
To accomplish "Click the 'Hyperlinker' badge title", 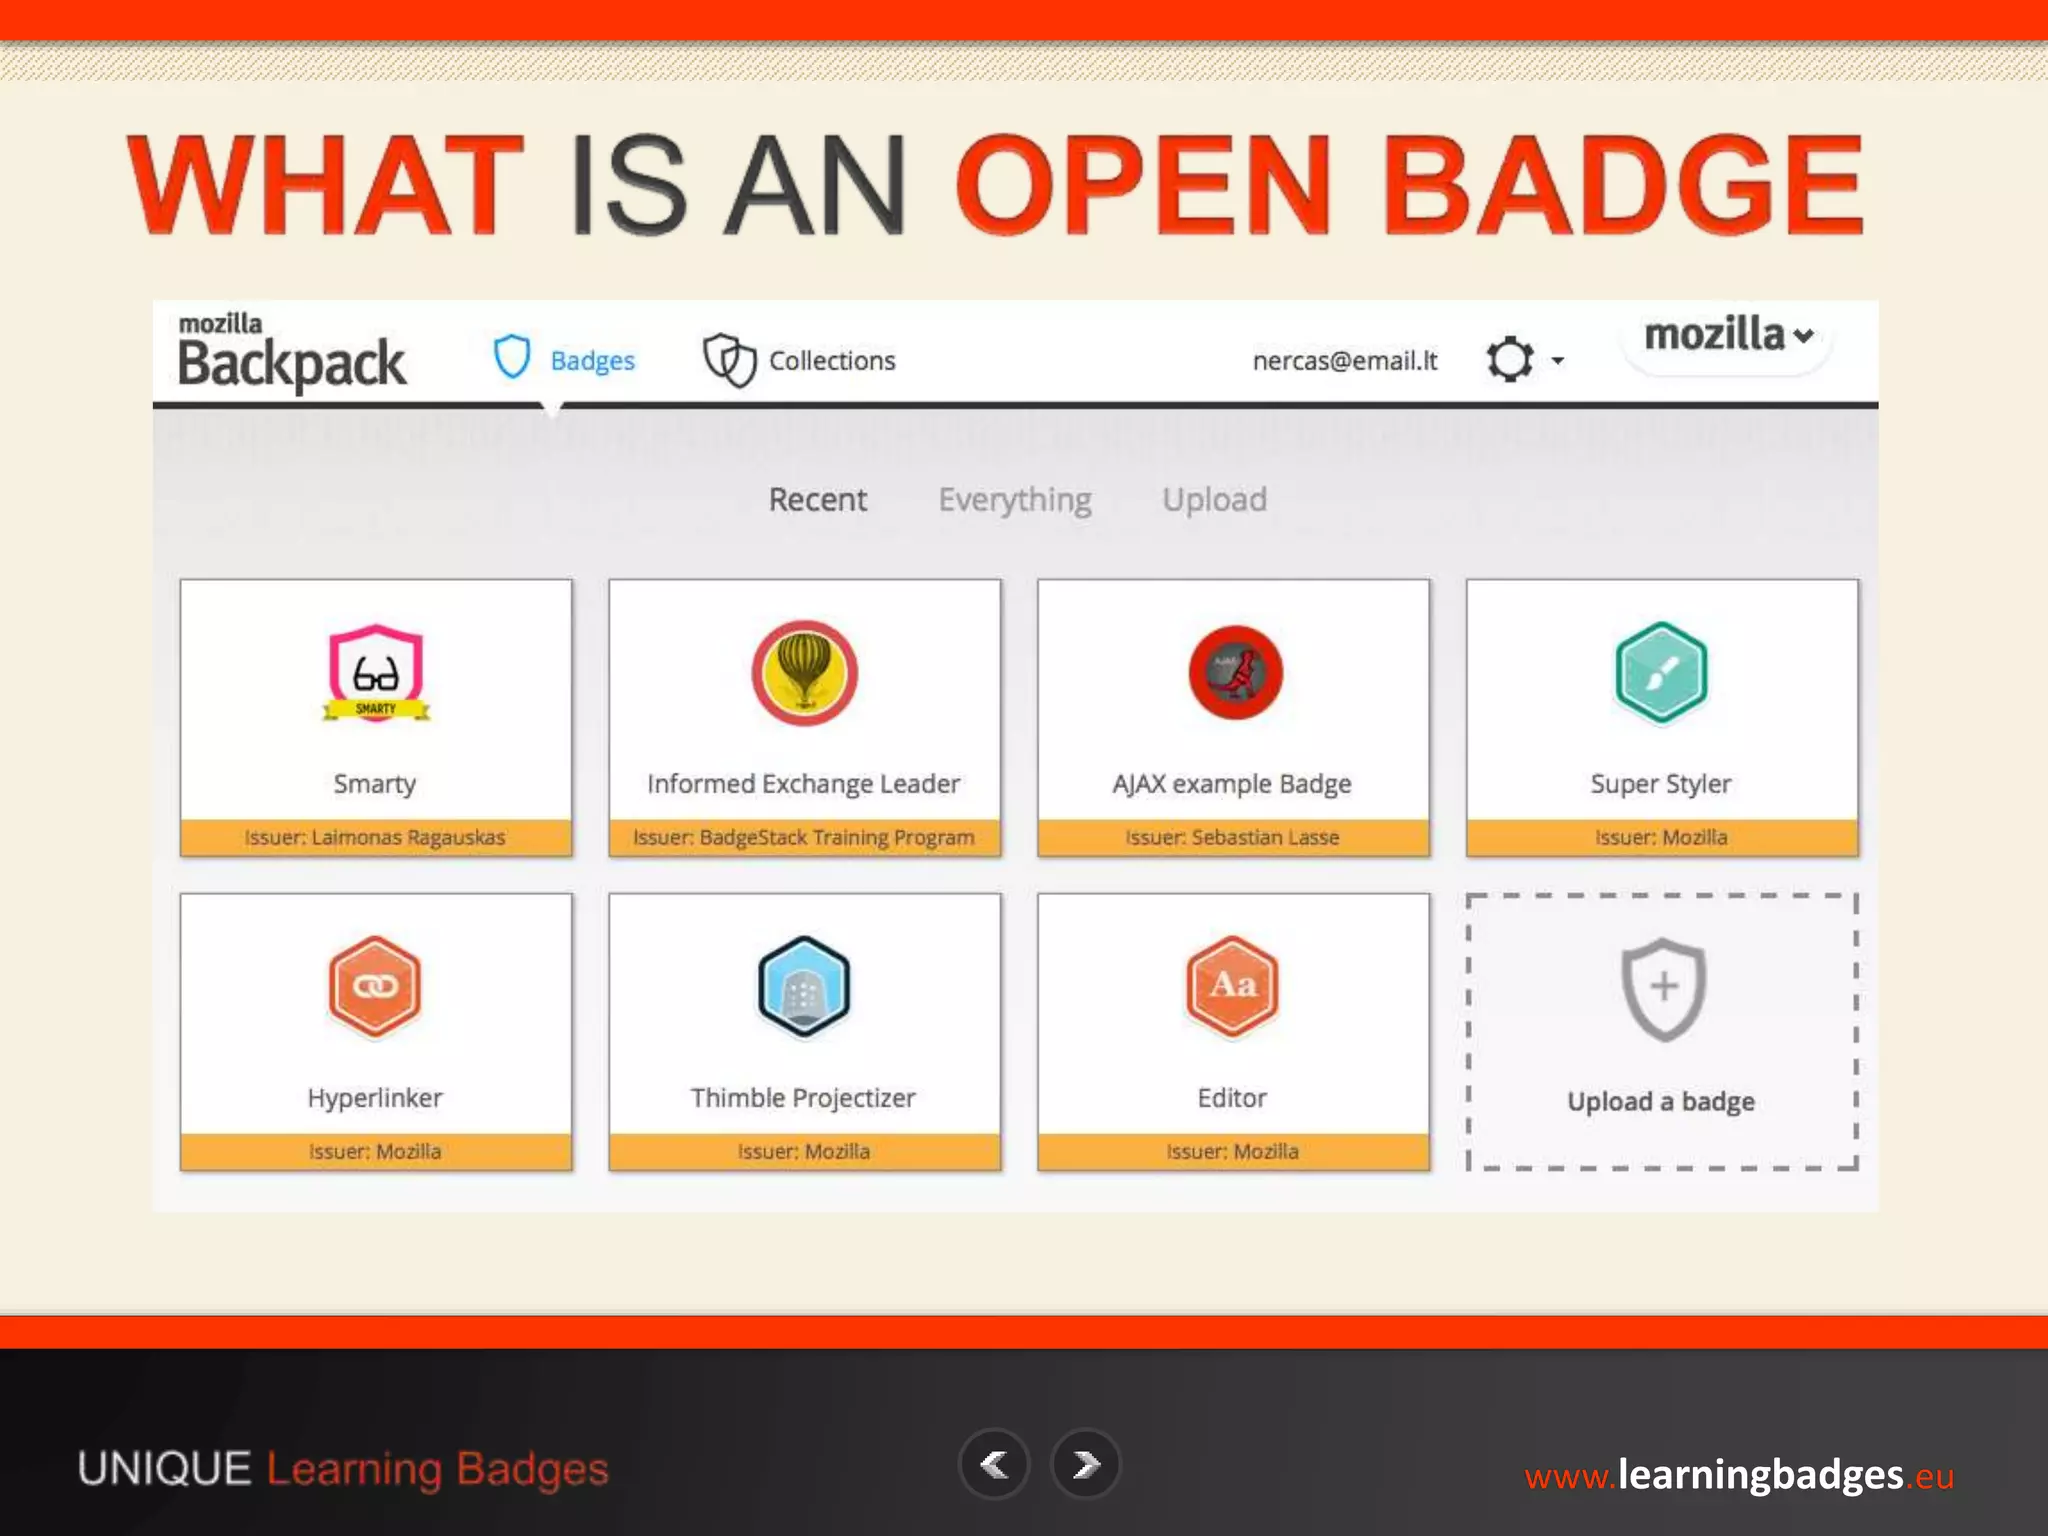I will coord(375,1097).
